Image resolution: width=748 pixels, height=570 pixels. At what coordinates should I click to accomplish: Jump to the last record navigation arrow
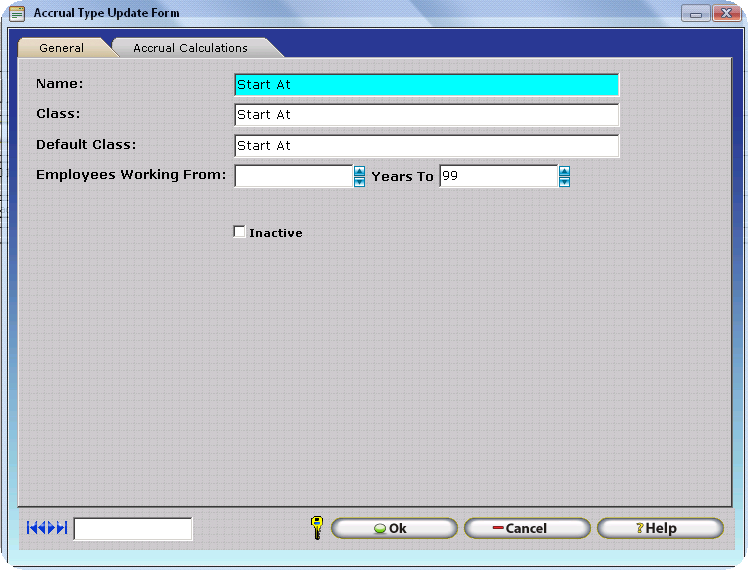coord(62,528)
